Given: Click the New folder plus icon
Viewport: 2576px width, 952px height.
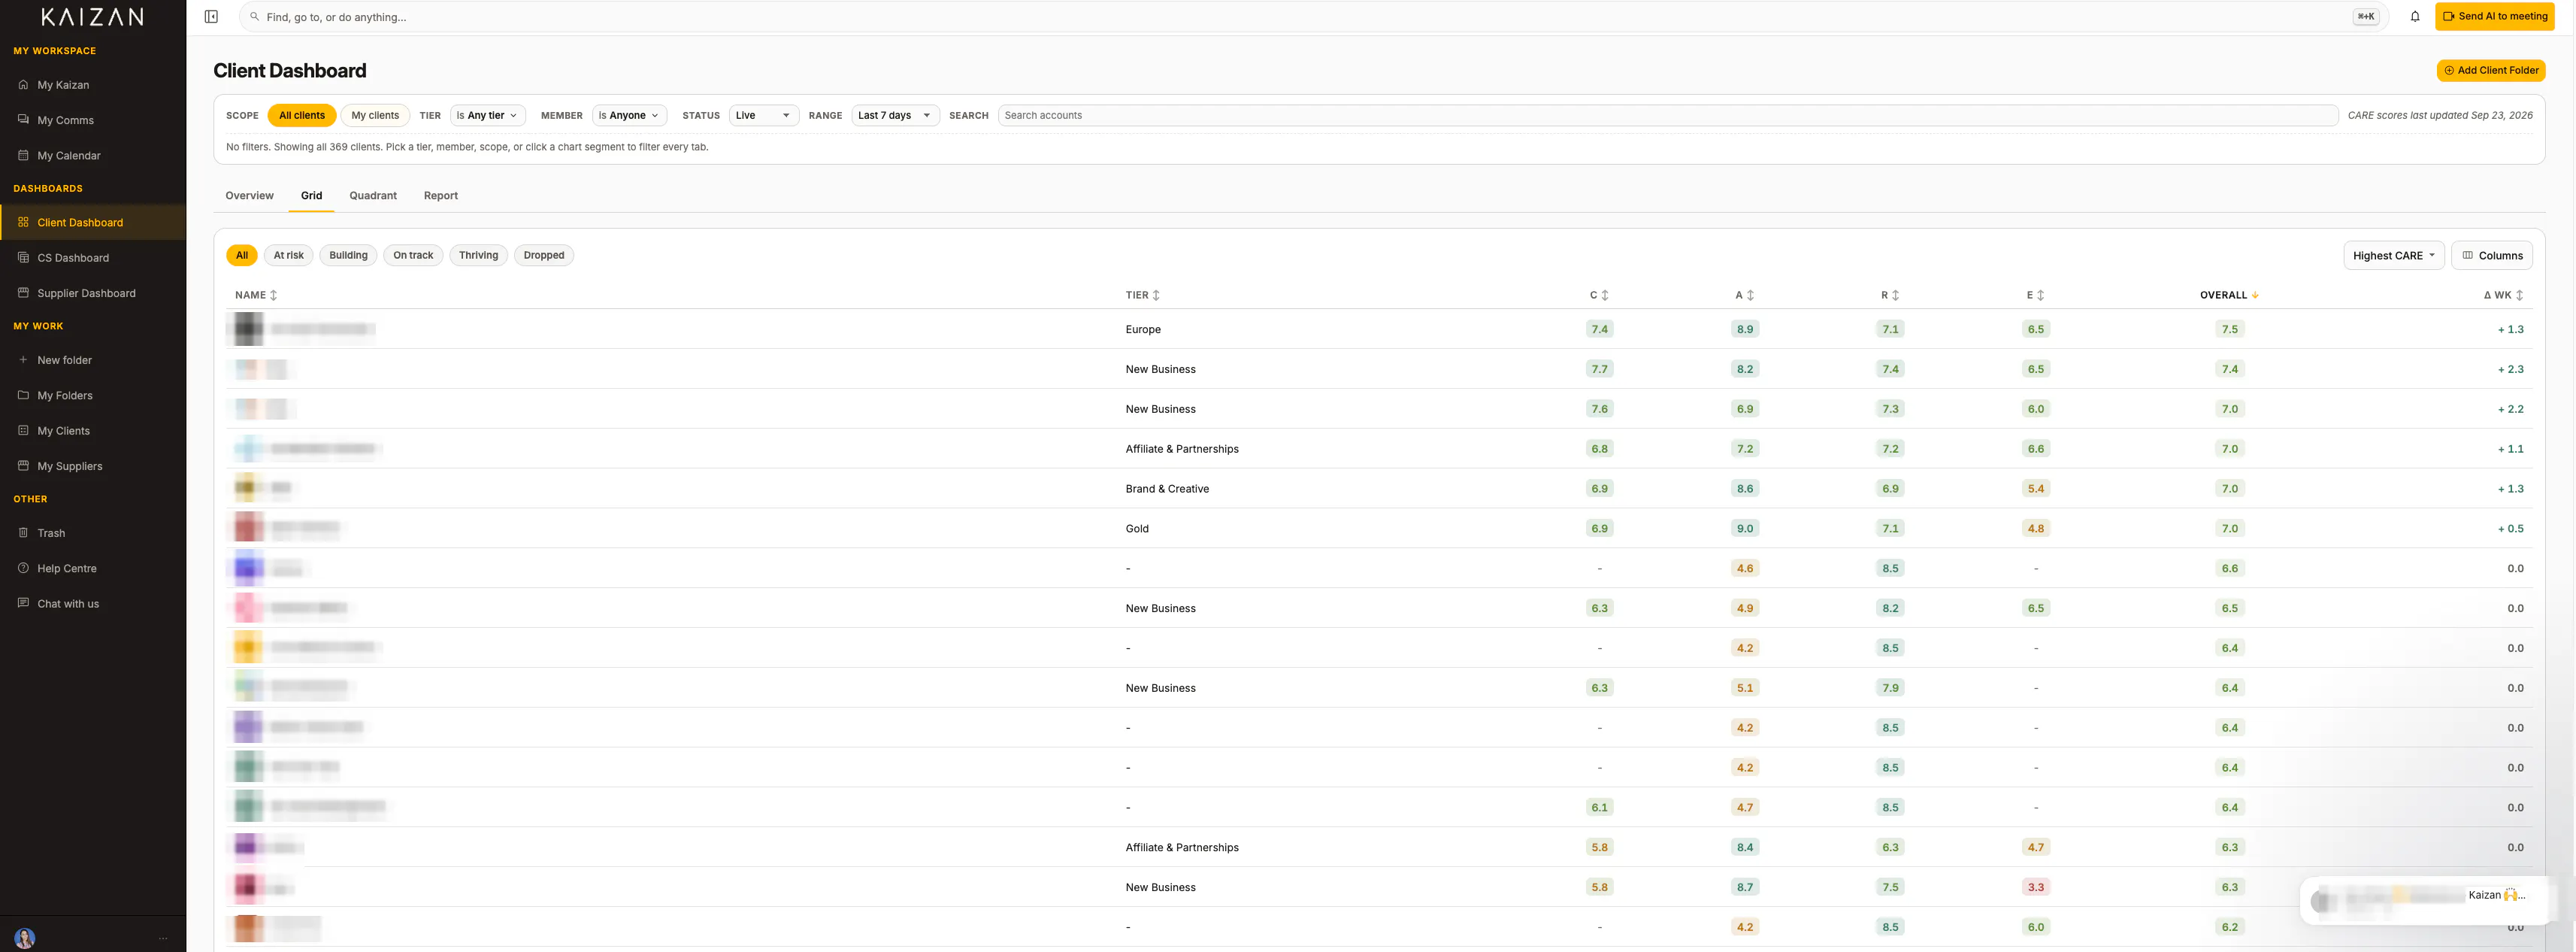Looking at the screenshot, I should tap(23, 360).
